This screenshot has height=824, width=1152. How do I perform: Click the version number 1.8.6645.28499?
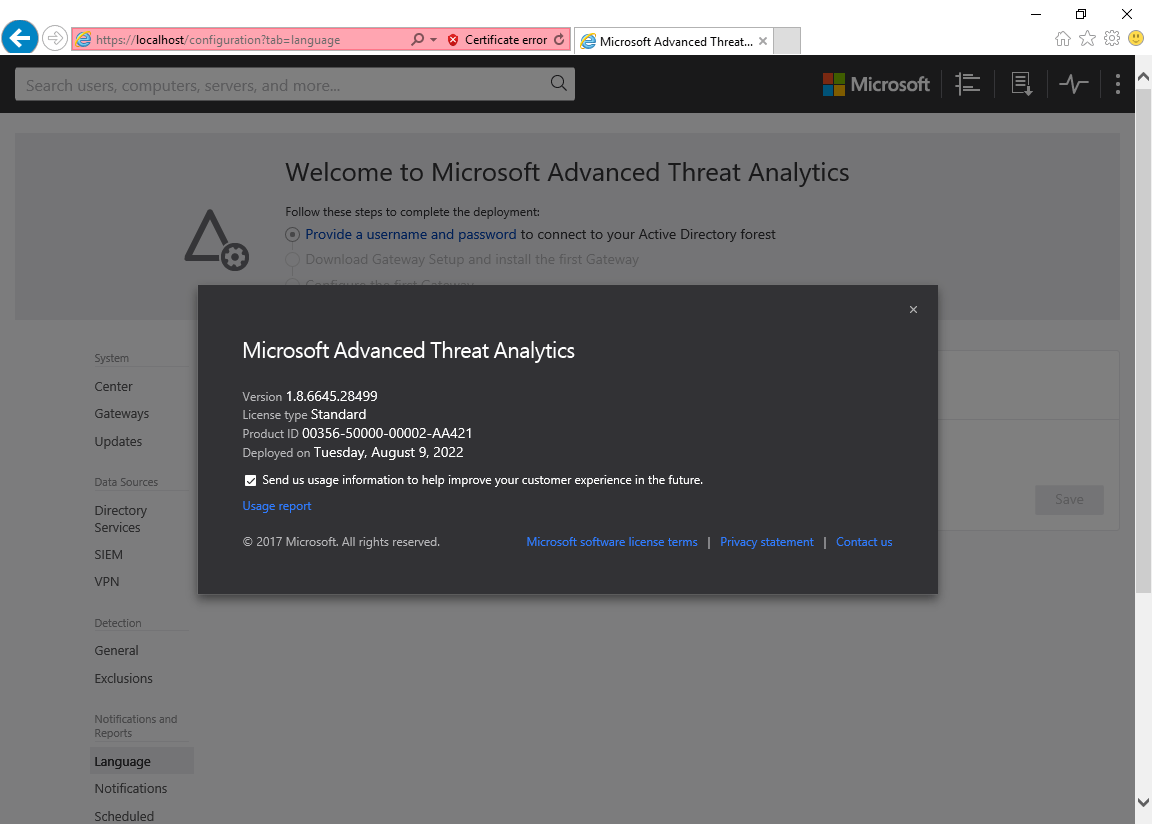tap(331, 396)
